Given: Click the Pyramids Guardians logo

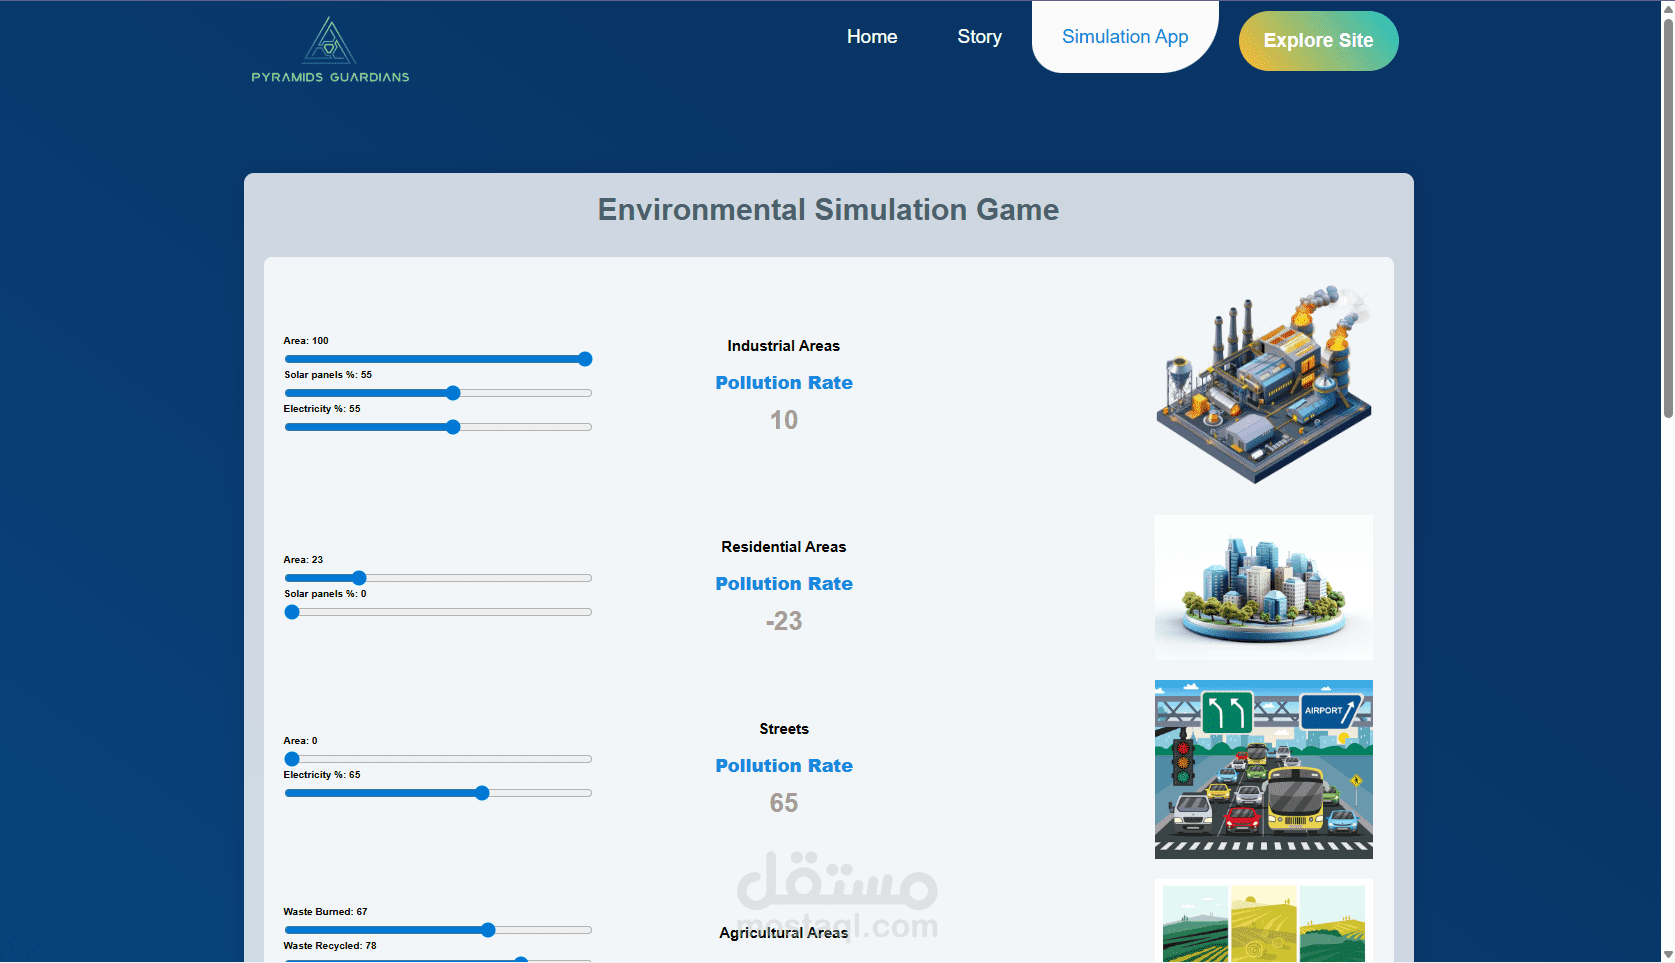Looking at the screenshot, I should click(x=330, y=50).
